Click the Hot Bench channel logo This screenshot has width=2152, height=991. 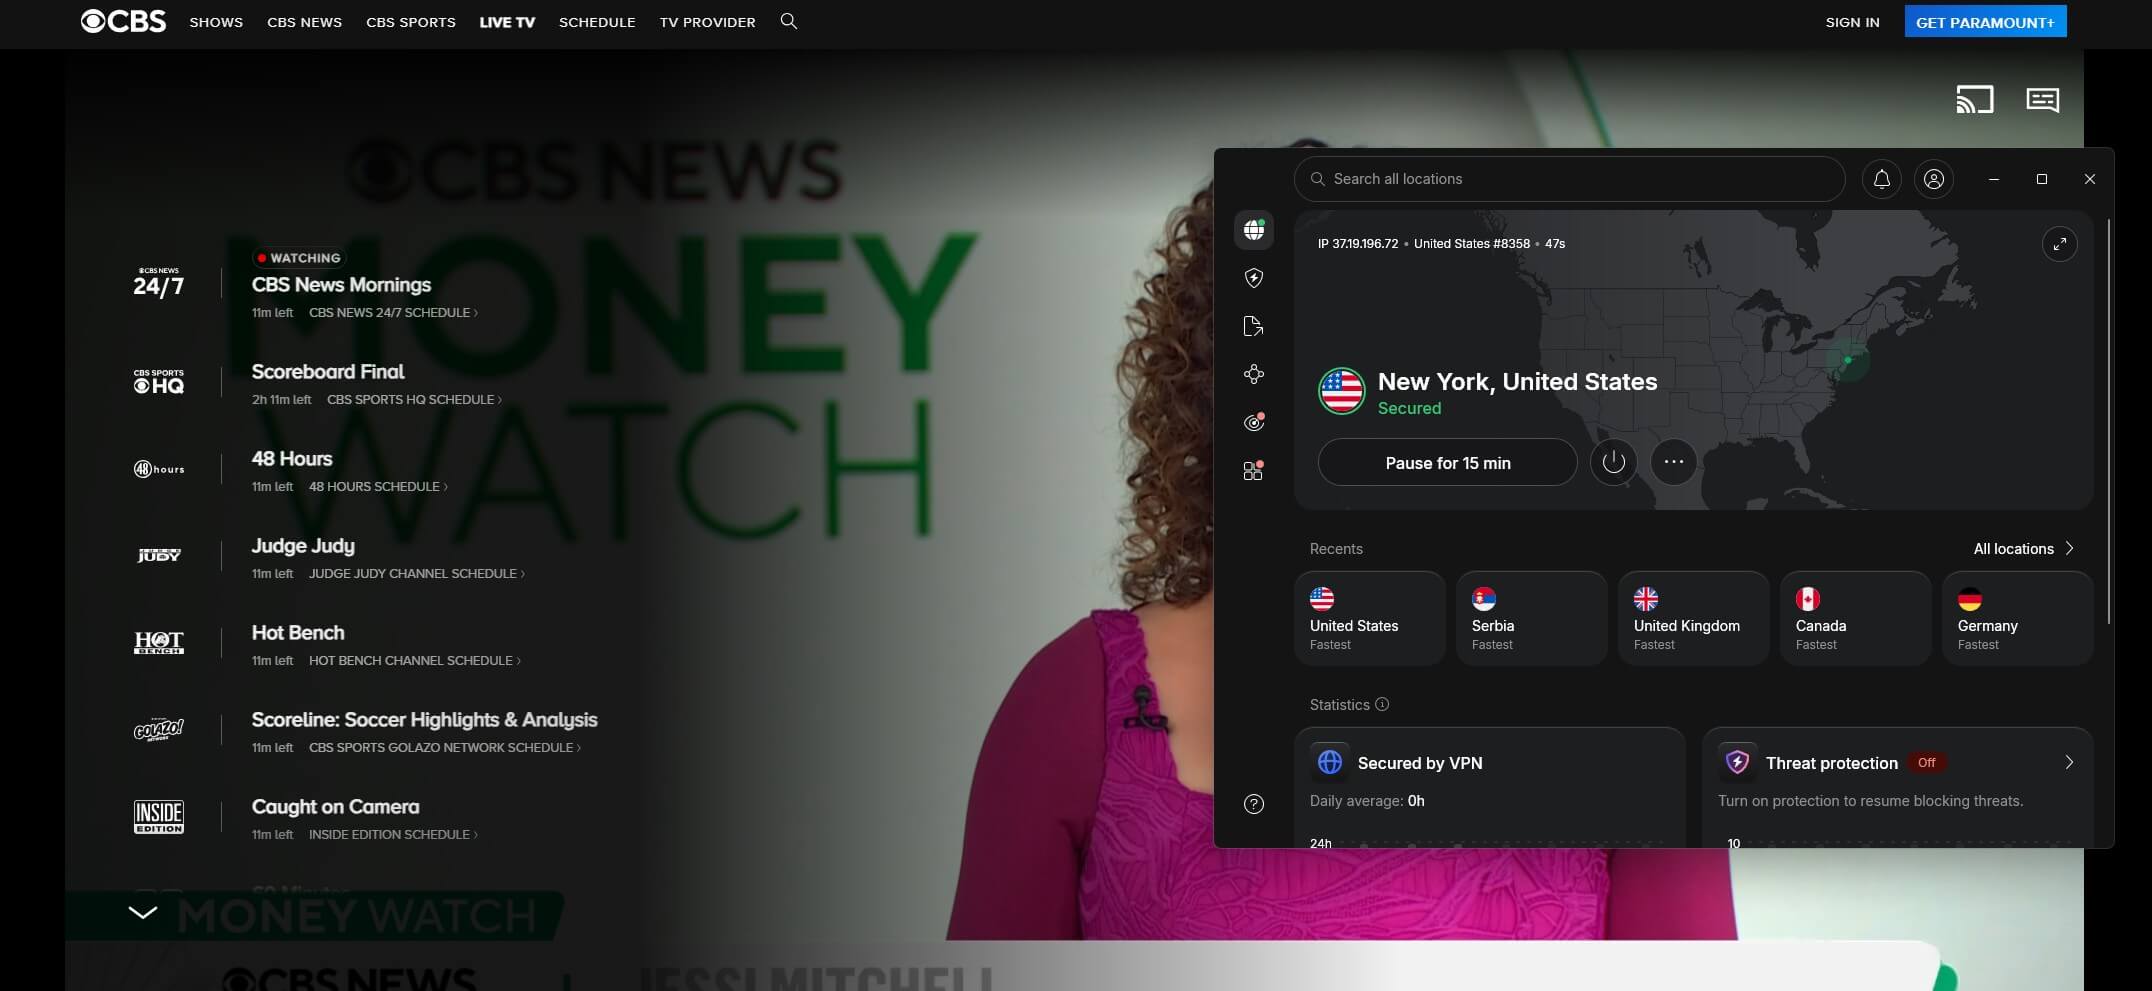(x=159, y=642)
